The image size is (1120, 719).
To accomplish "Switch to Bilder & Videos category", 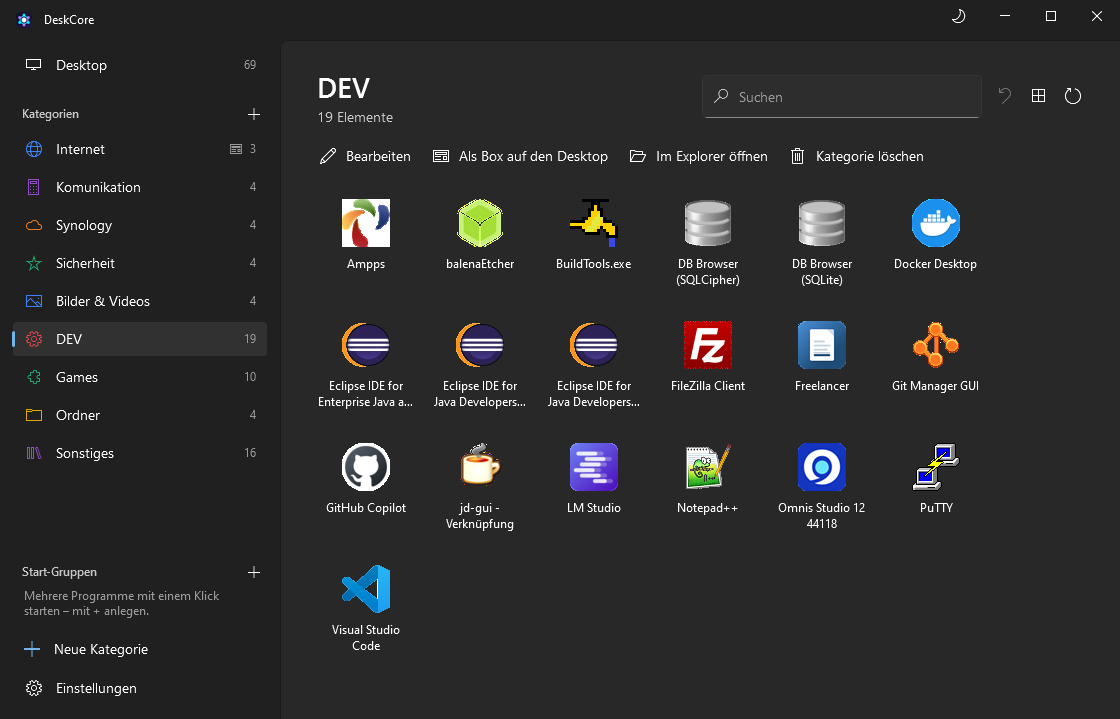I will pyautogui.click(x=140, y=301).
